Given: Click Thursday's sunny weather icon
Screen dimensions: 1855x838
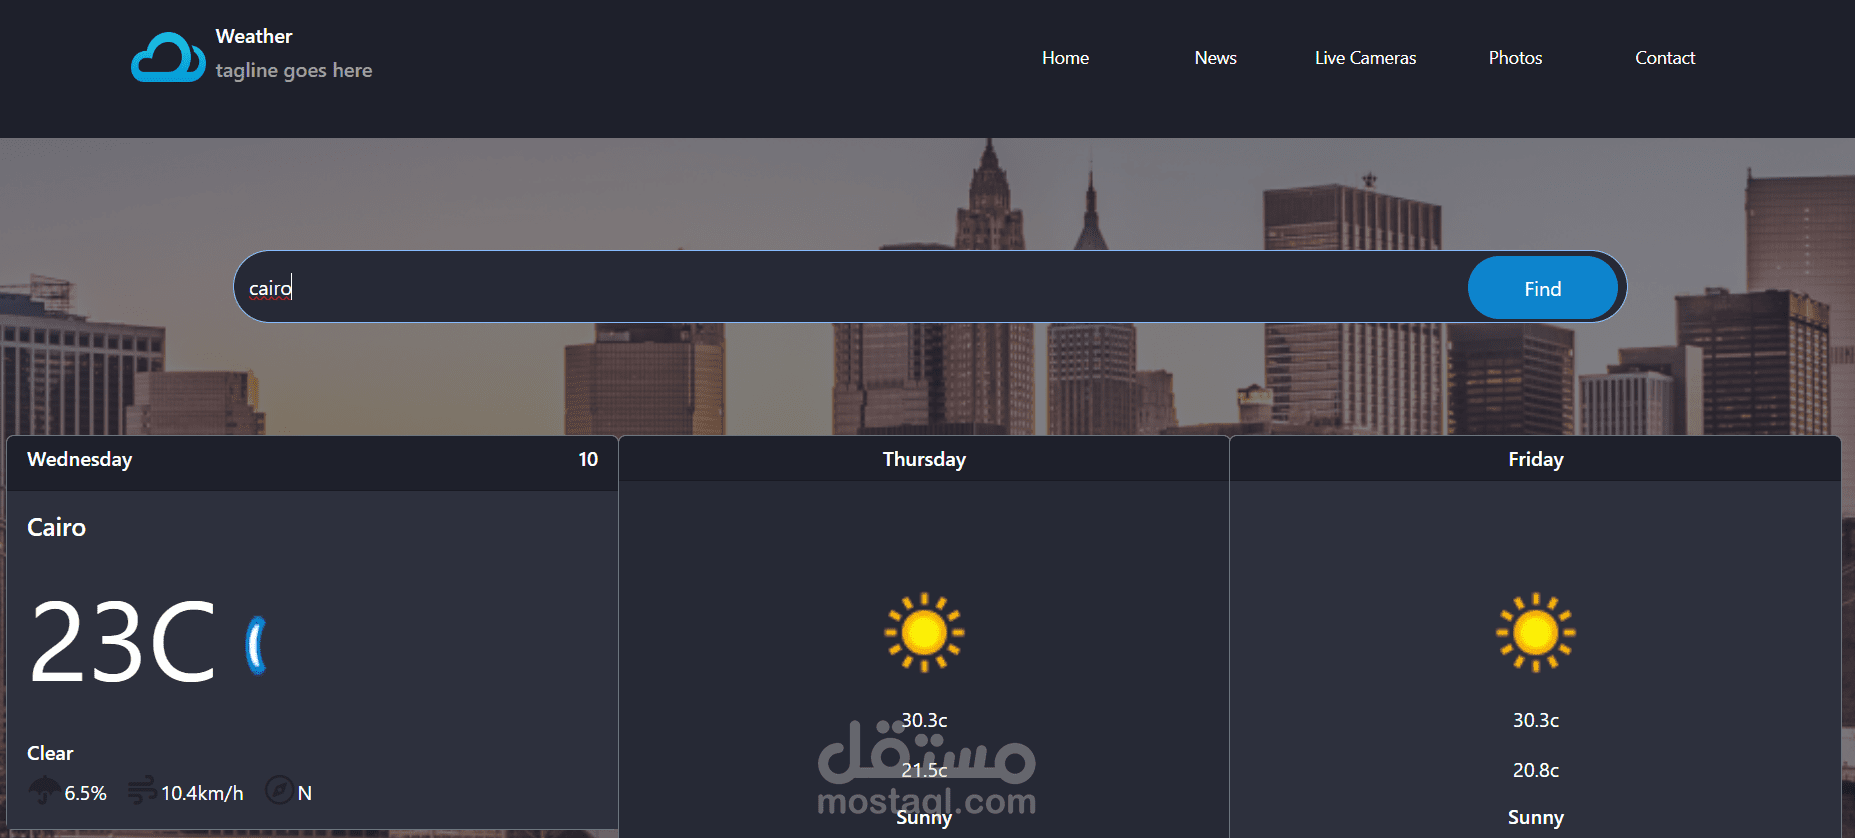Looking at the screenshot, I should tap(924, 632).
